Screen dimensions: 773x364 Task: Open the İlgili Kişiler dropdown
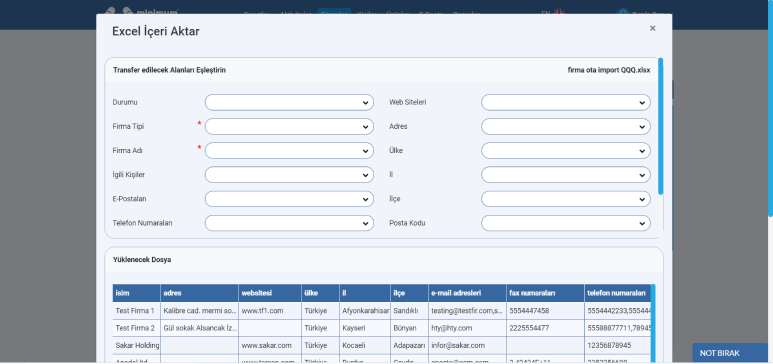click(x=289, y=175)
